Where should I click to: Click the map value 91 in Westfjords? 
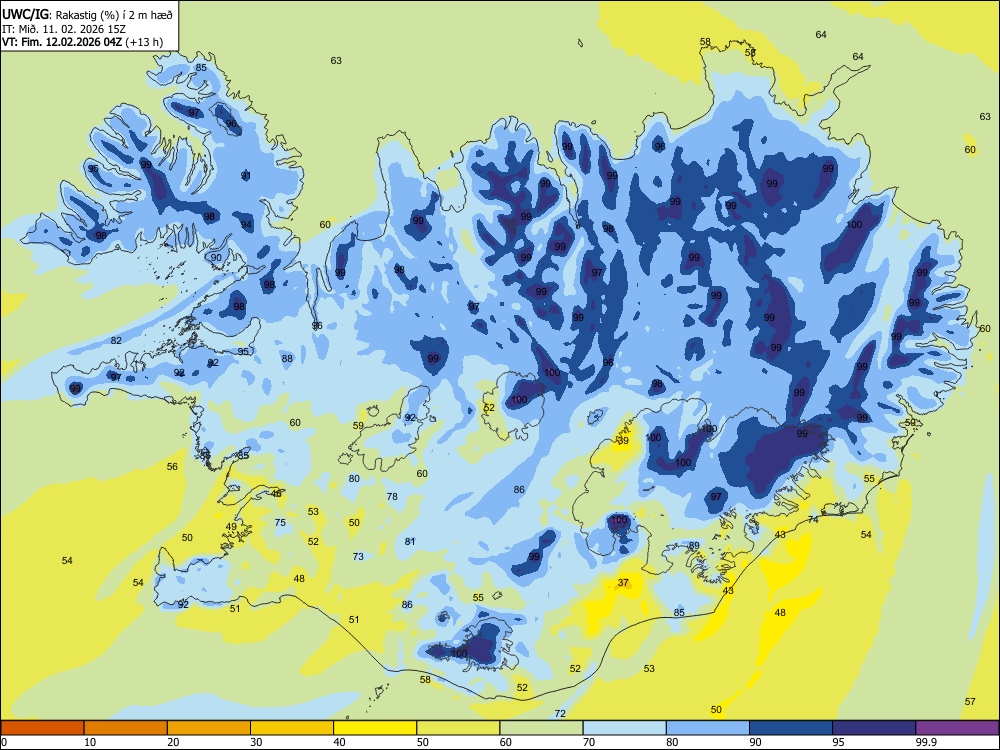click(246, 175)
